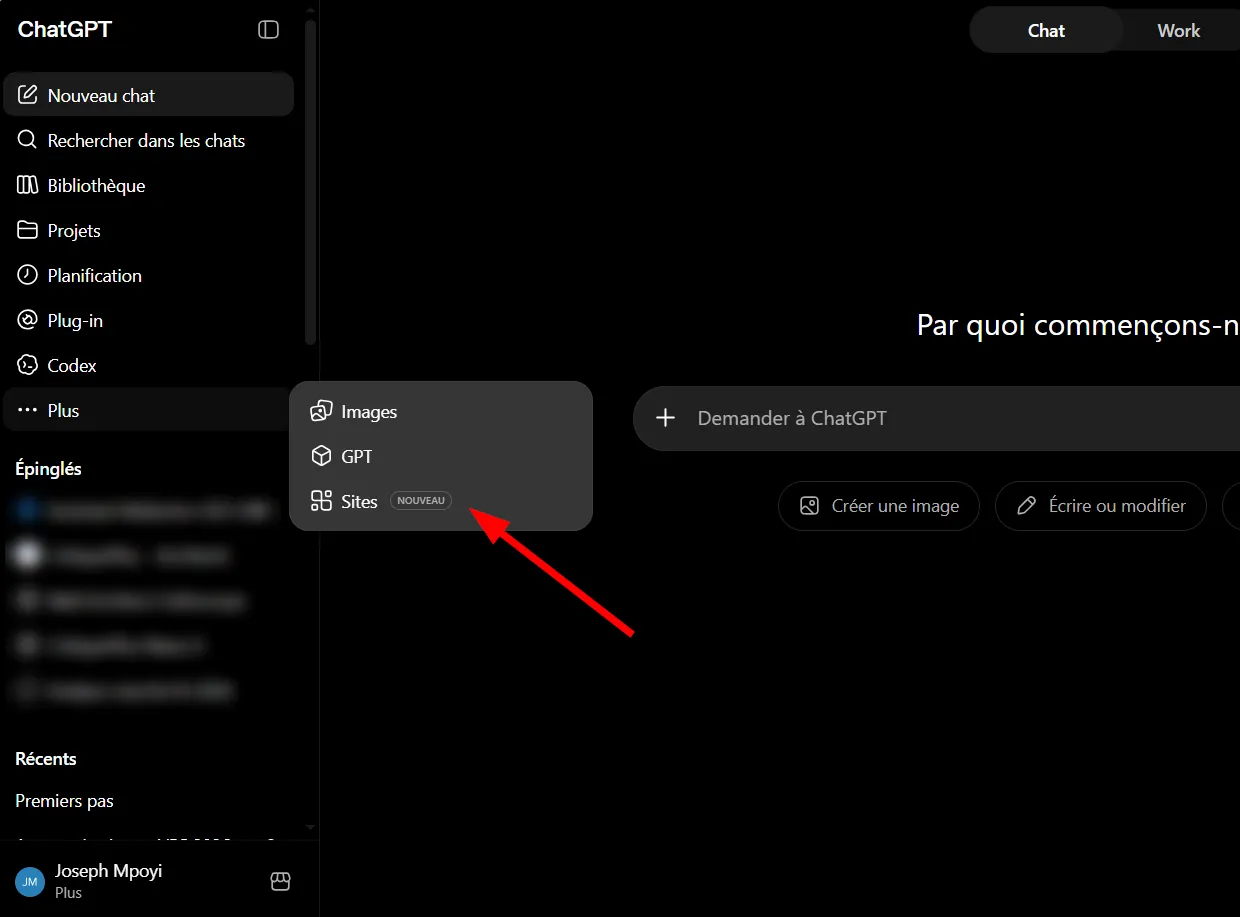
Task: Click the Créer une image button
Action: coord(879,506)
